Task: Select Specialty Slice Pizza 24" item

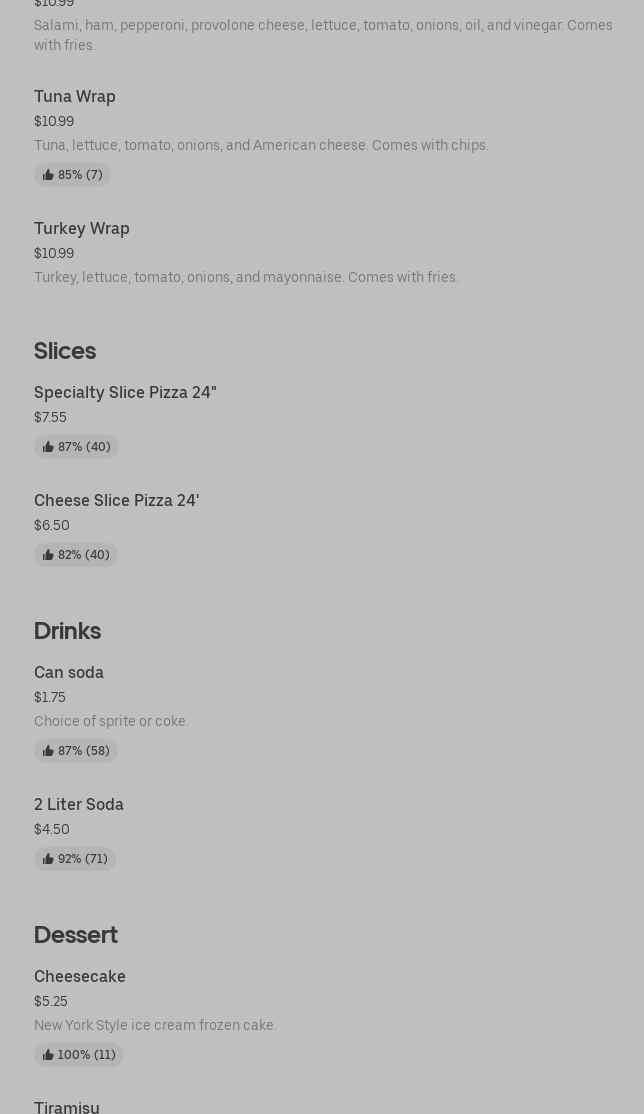Action: (125, 392)
